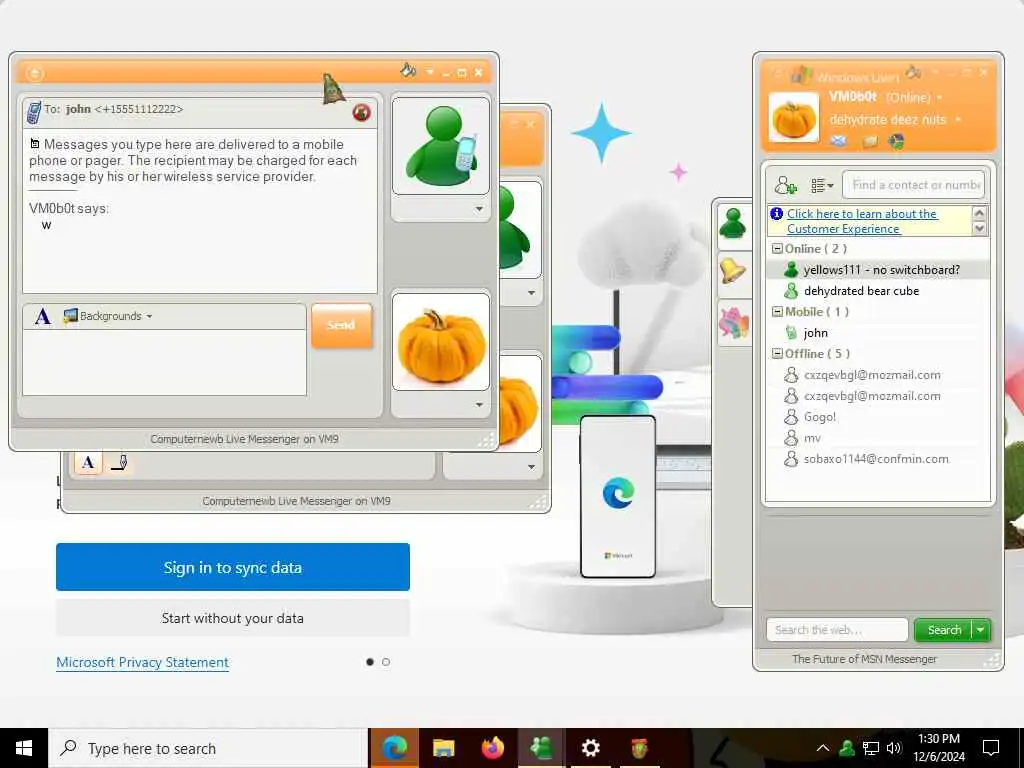Viewport: 1024px width, 768px height.
Task: Open the MSN Today globe icon
Action: click(897, 141)
